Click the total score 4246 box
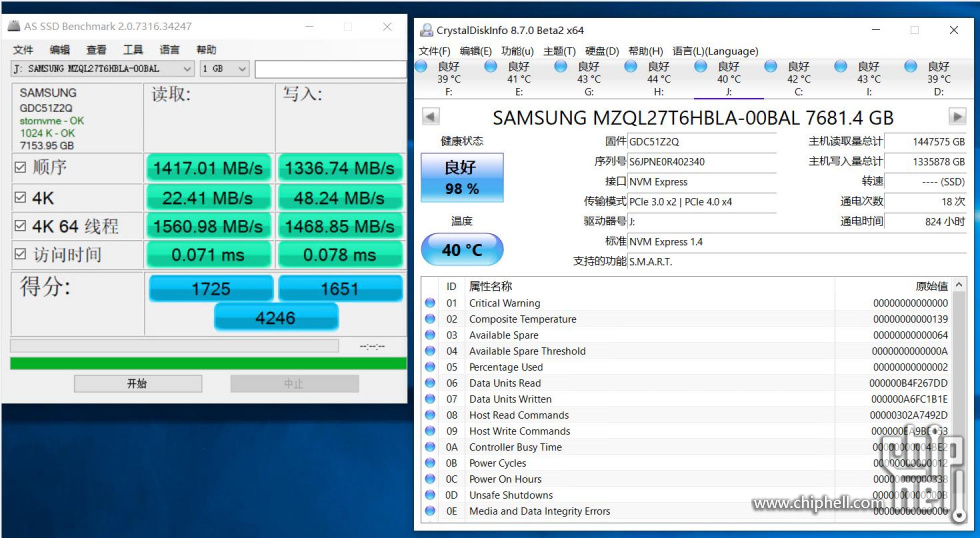The image size is (980, 538). pos(276,317)
